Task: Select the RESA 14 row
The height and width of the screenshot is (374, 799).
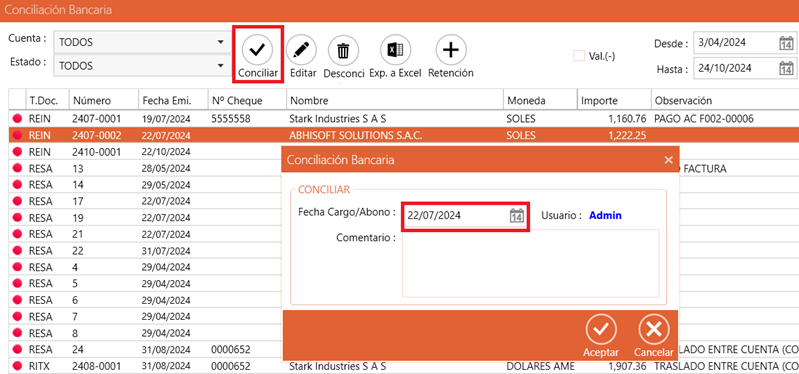Action: click(x=145, y=184)
